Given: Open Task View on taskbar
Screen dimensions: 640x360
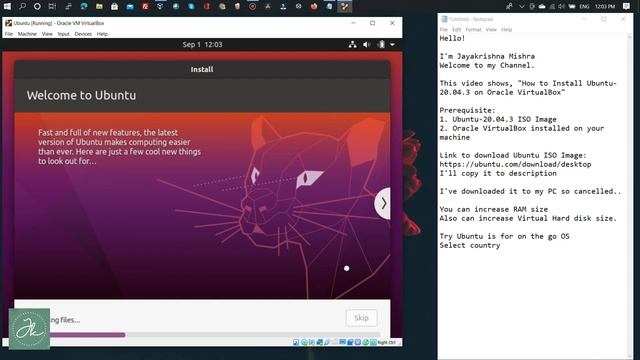Looking at the screenshot, I should click(52, 6).
